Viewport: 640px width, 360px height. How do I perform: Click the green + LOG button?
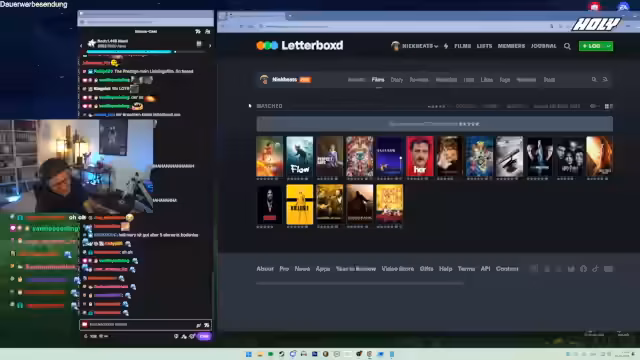coord(591,46)
